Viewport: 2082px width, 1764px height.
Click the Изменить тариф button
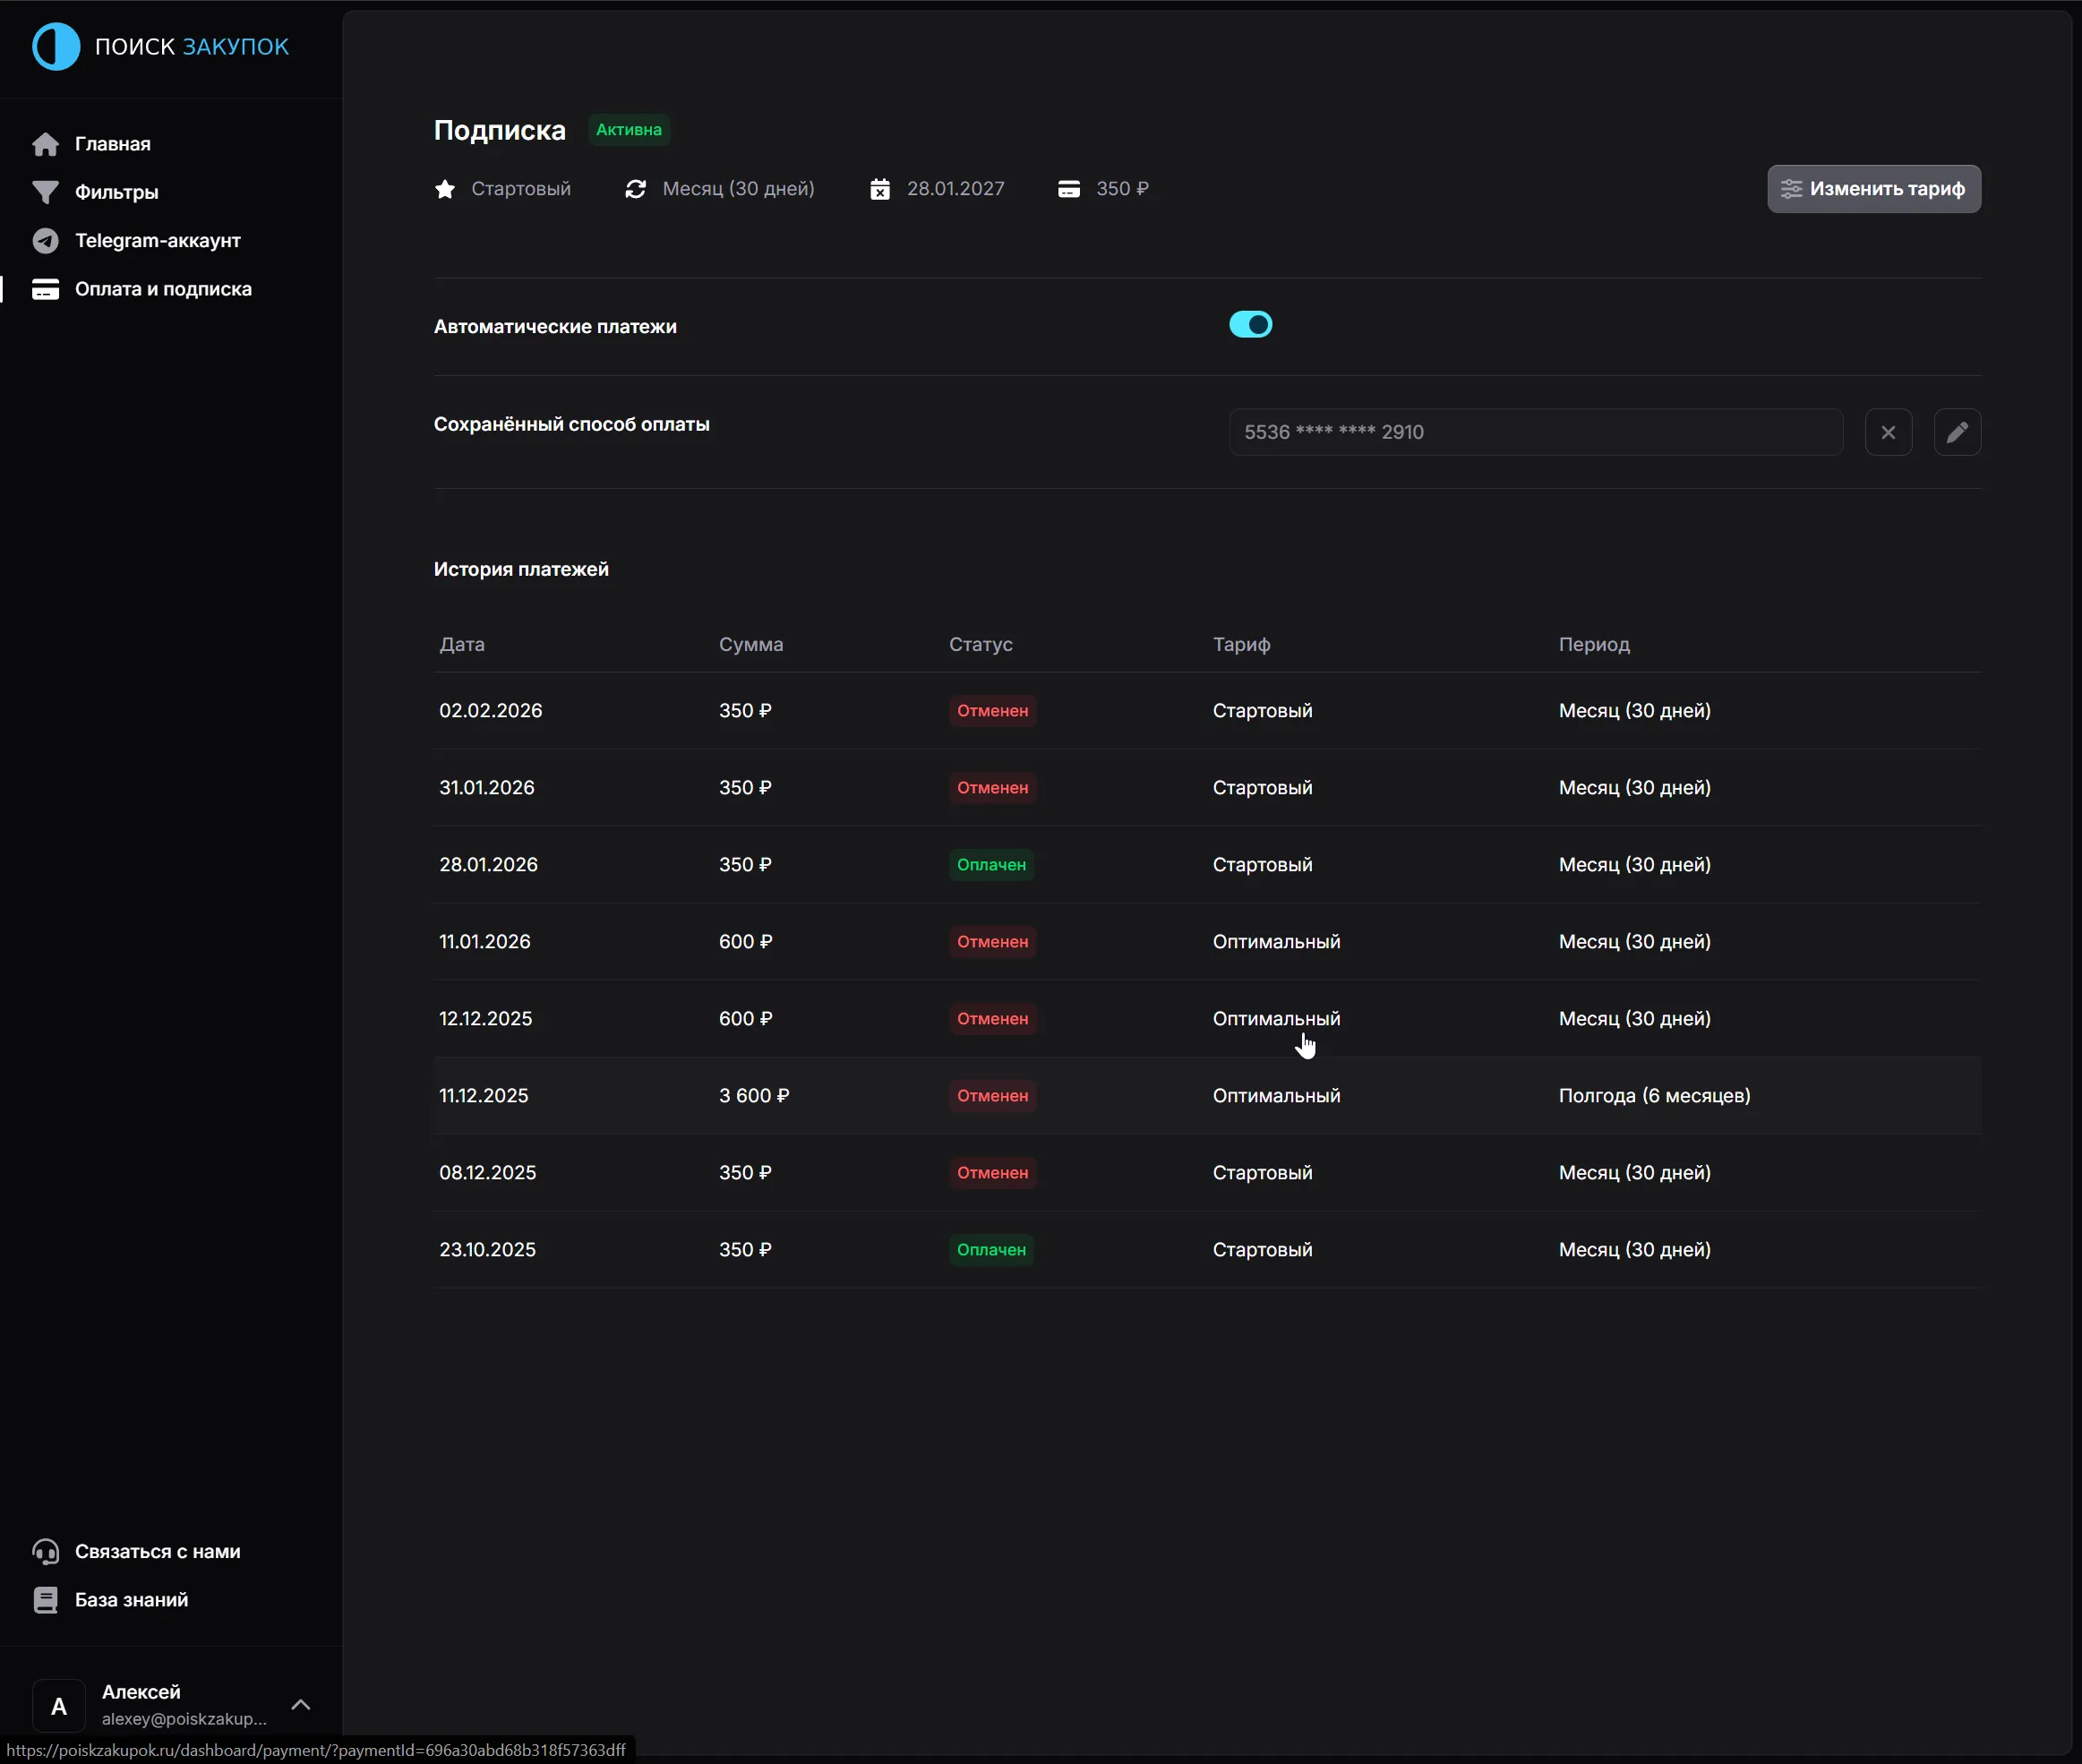coord(1873,189)
